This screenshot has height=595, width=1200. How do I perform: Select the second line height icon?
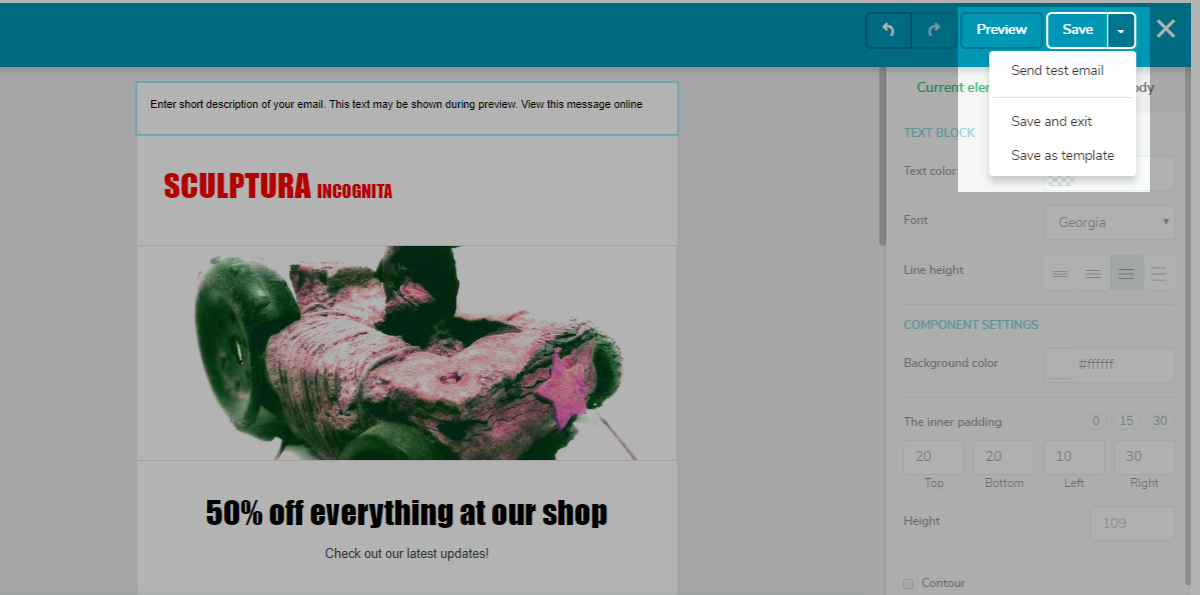tap(1093, 273)
